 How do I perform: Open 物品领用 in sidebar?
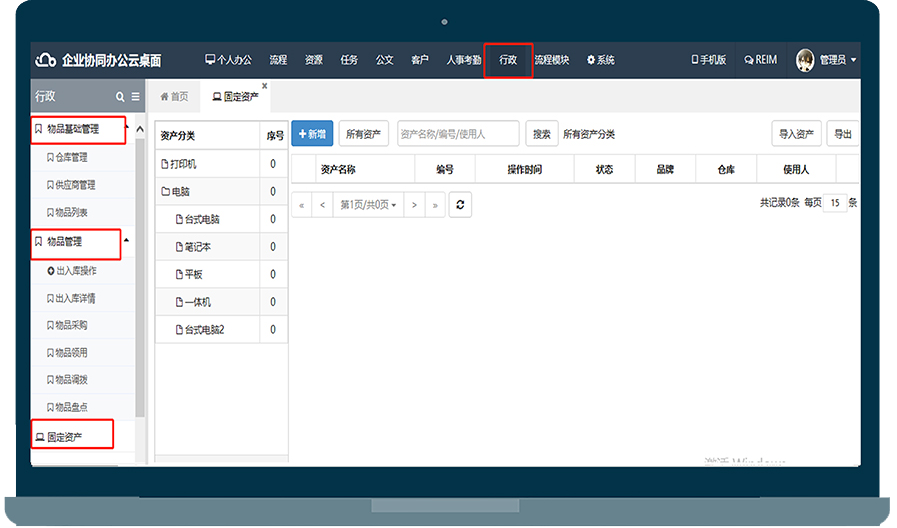click(67, 352)
